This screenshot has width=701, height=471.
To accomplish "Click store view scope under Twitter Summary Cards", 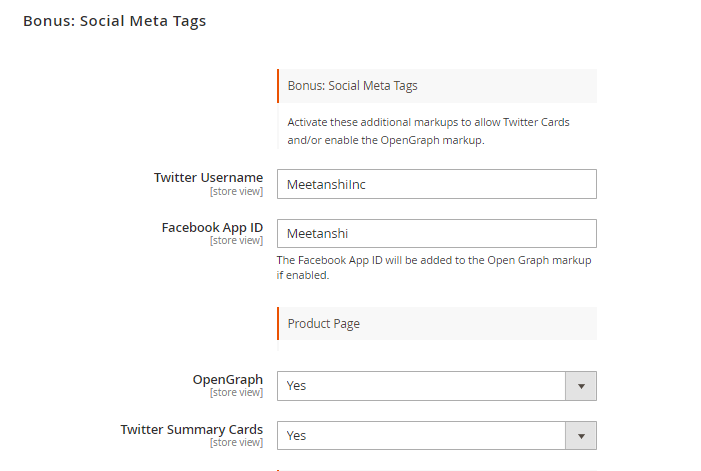I will pos(236,442).
